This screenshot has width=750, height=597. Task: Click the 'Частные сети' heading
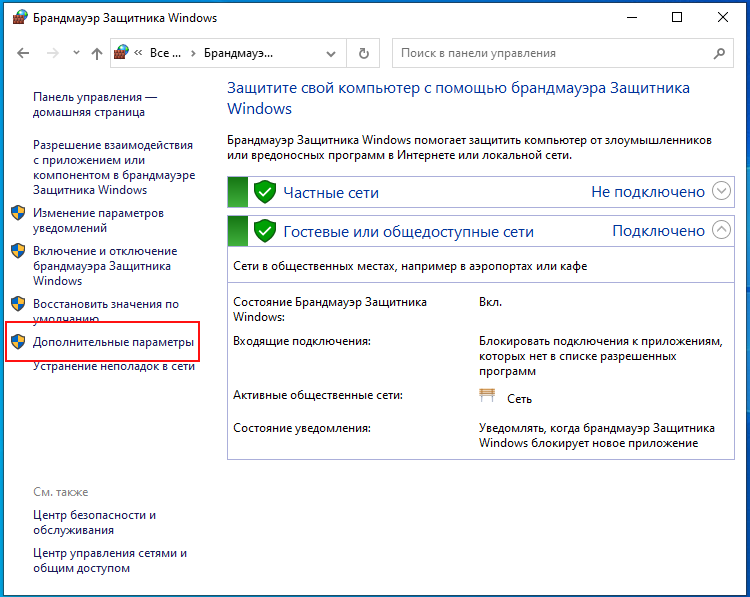click(x=331, y=192)
